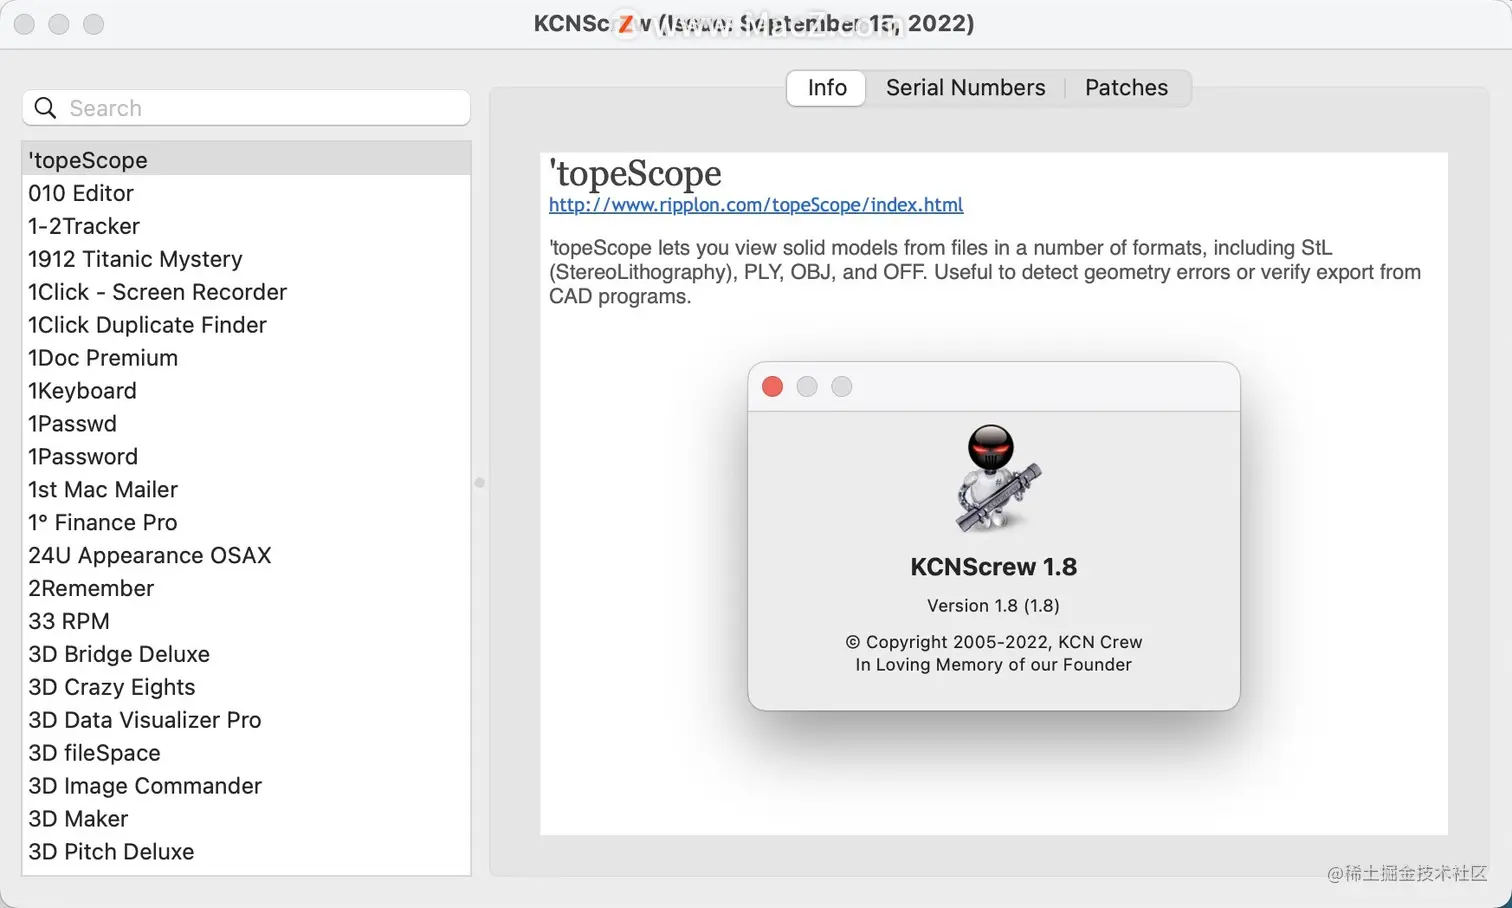The height and width of the screenshot is (908, 1512).
Task: Select 1Doc Premium in the list
Action: click(246, 358)
